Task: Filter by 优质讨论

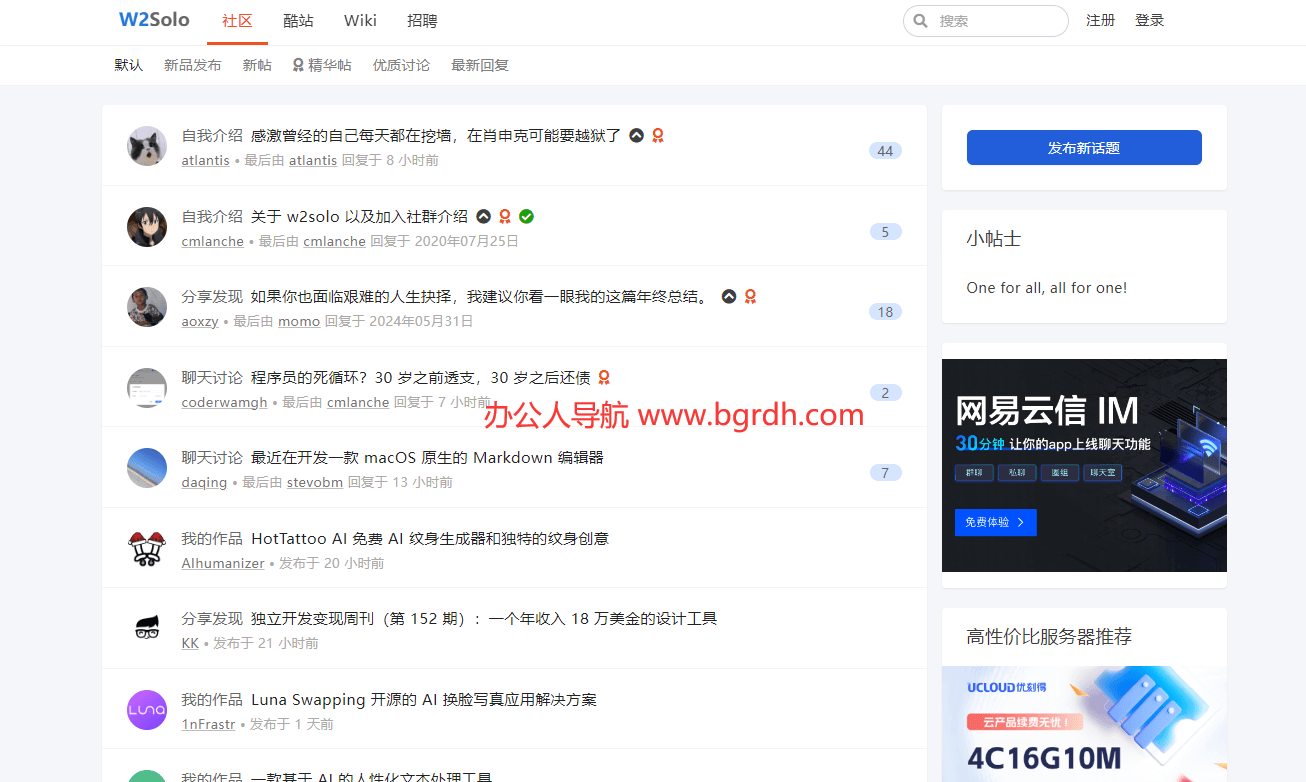Action: pos(401,65)
